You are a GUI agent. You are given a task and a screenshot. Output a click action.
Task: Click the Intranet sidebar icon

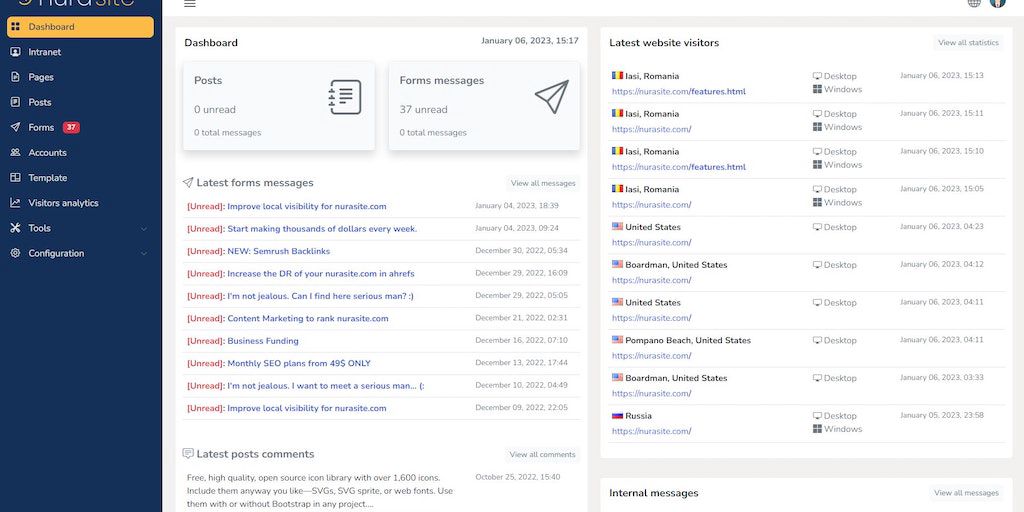click(15, 52)
